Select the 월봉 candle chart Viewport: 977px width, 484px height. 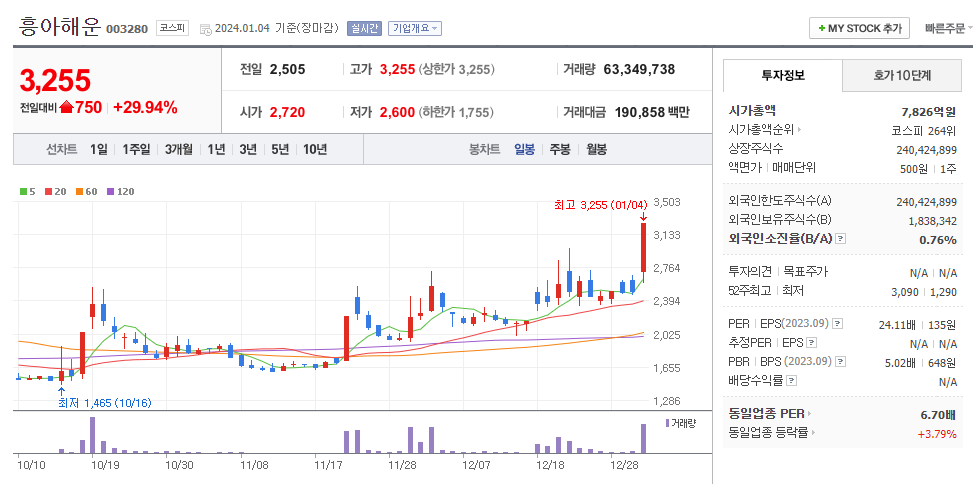tap(596, 149)
